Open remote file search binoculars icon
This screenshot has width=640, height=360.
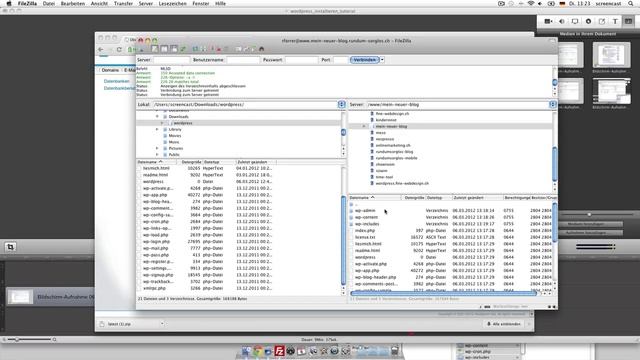pyautogui.click(x=262, y=49)
